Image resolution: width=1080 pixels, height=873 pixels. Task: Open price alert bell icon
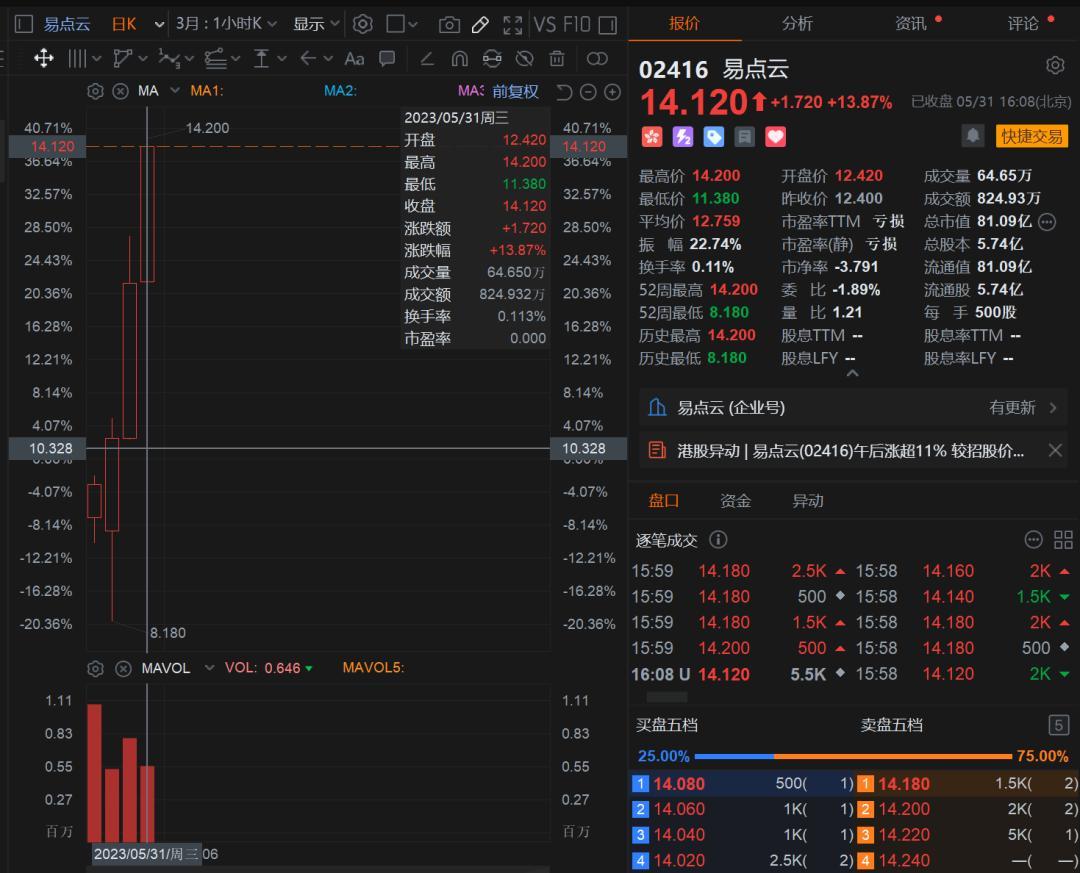coord(972,135)
